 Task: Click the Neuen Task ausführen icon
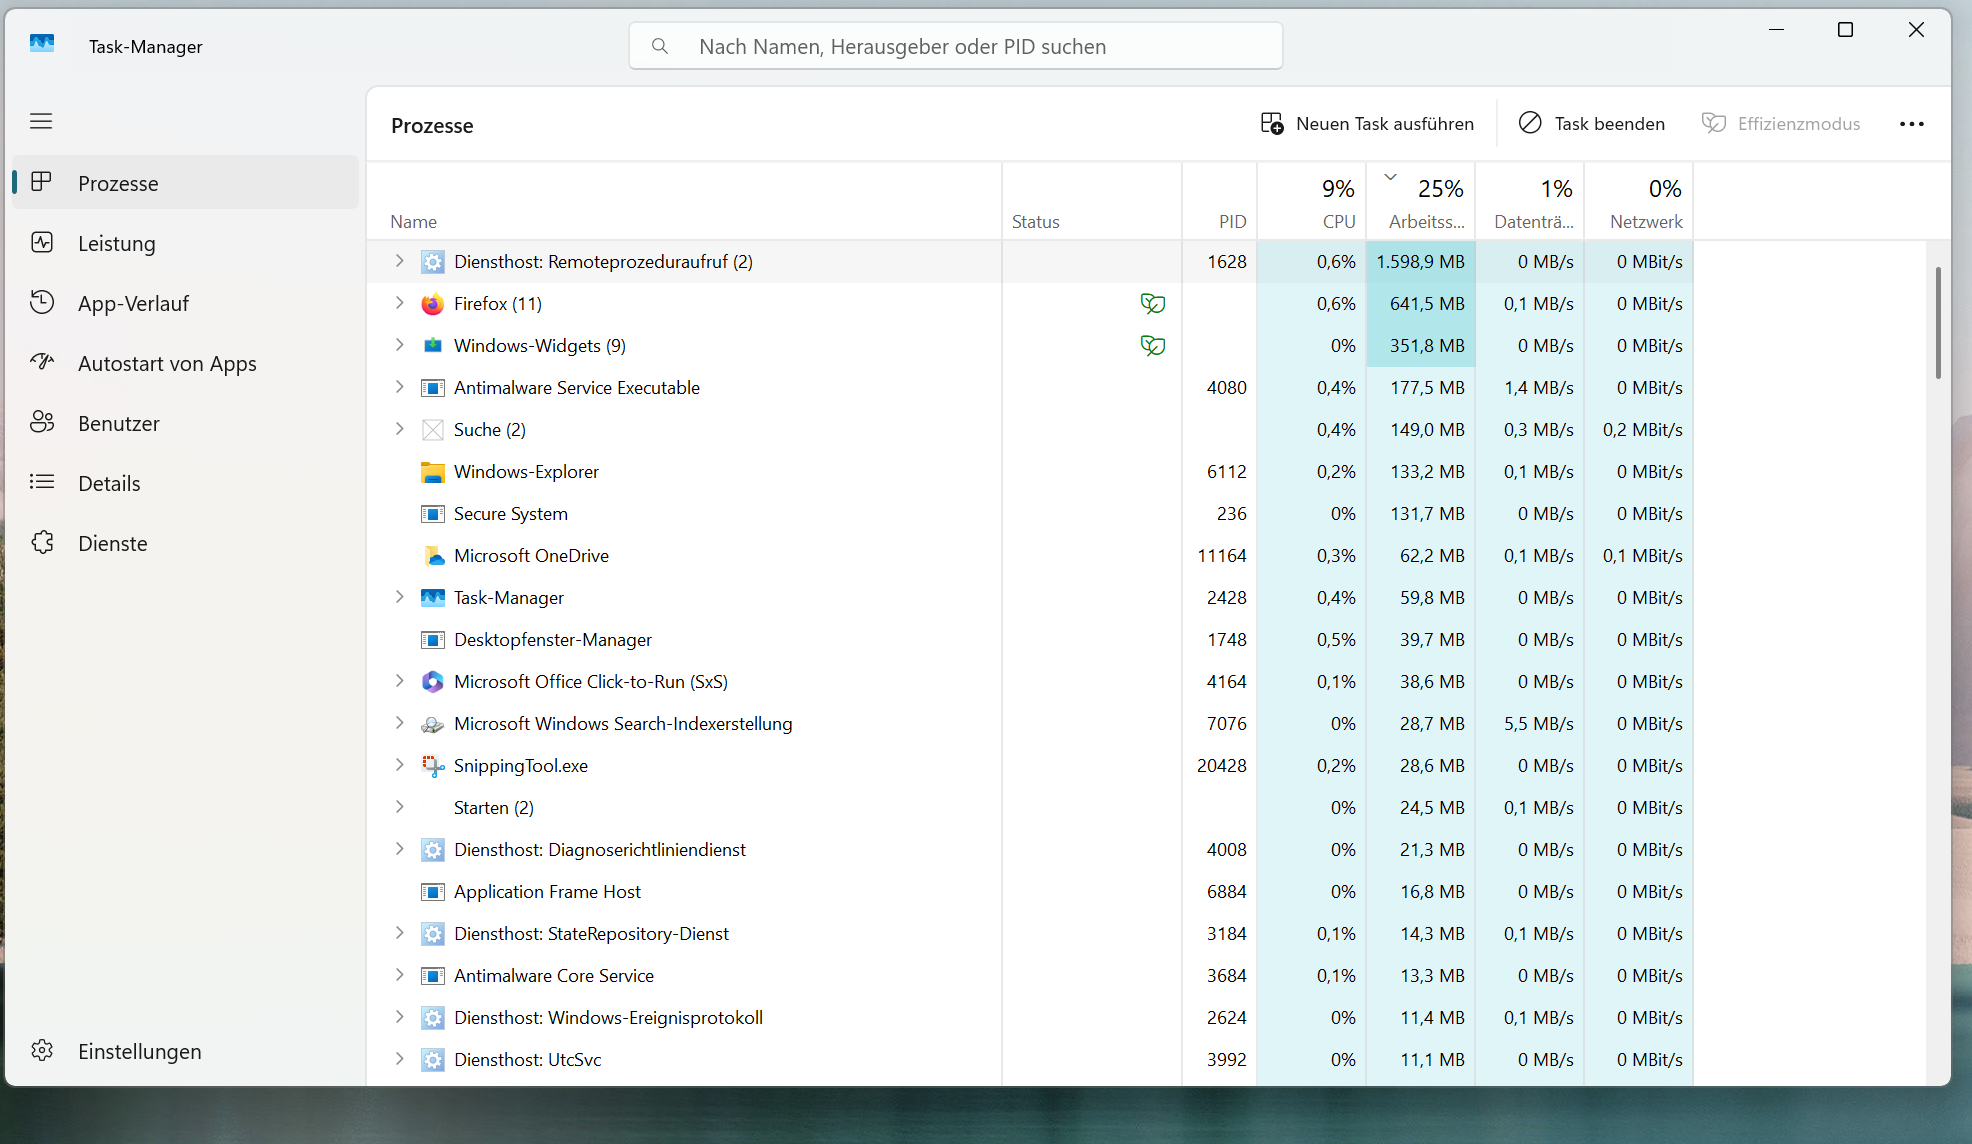click(1272, 123)
